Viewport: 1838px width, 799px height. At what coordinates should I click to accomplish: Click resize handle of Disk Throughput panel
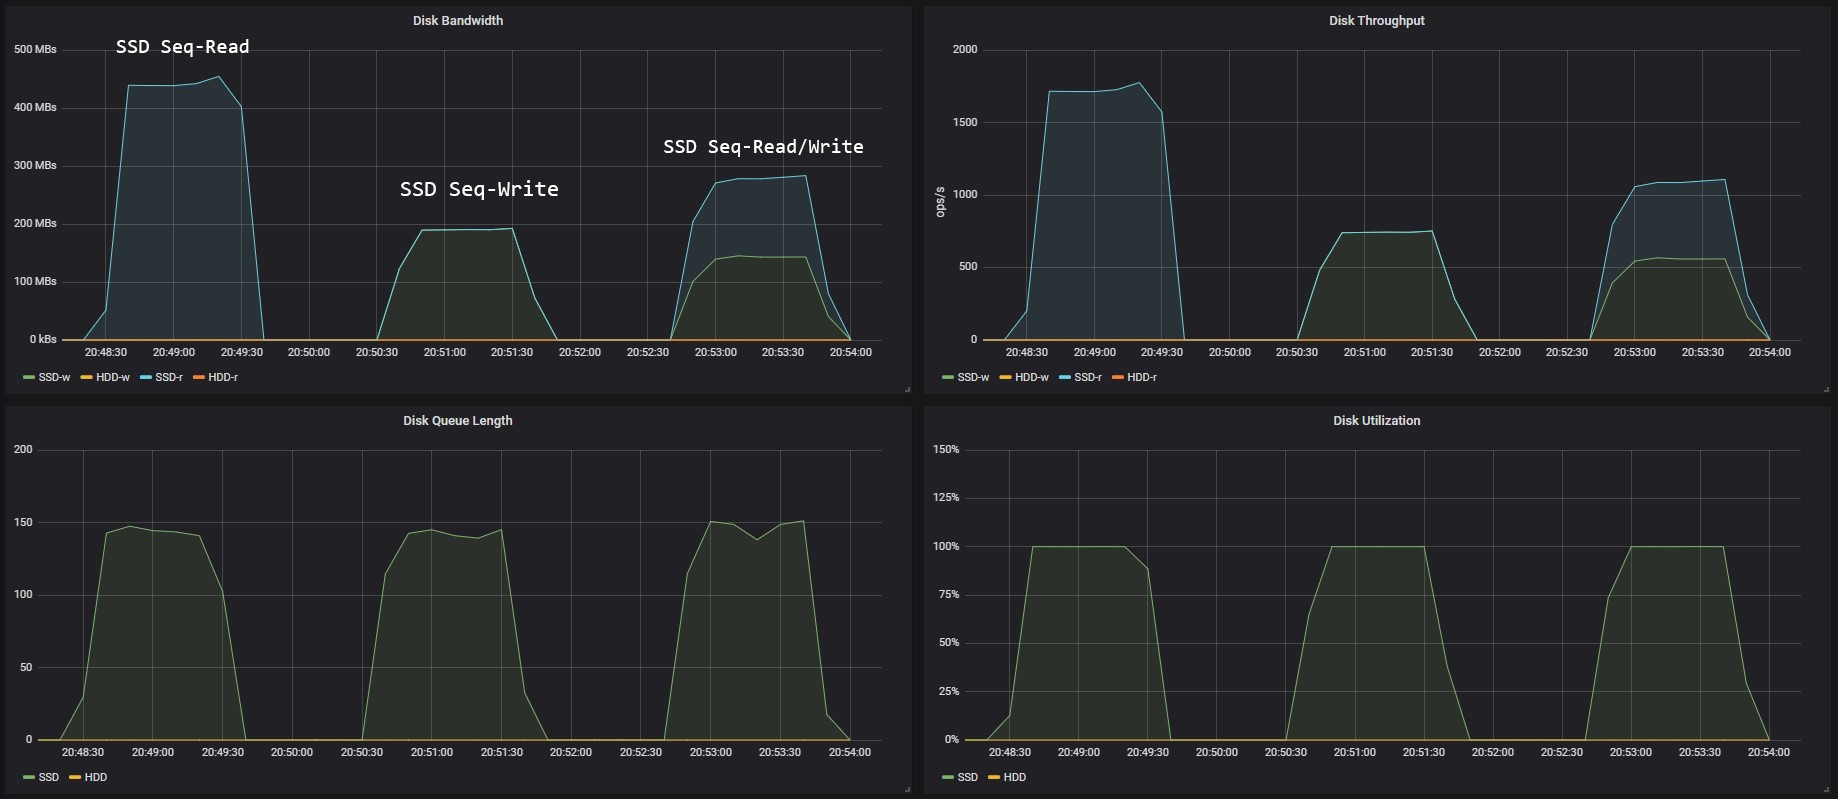1826,389
